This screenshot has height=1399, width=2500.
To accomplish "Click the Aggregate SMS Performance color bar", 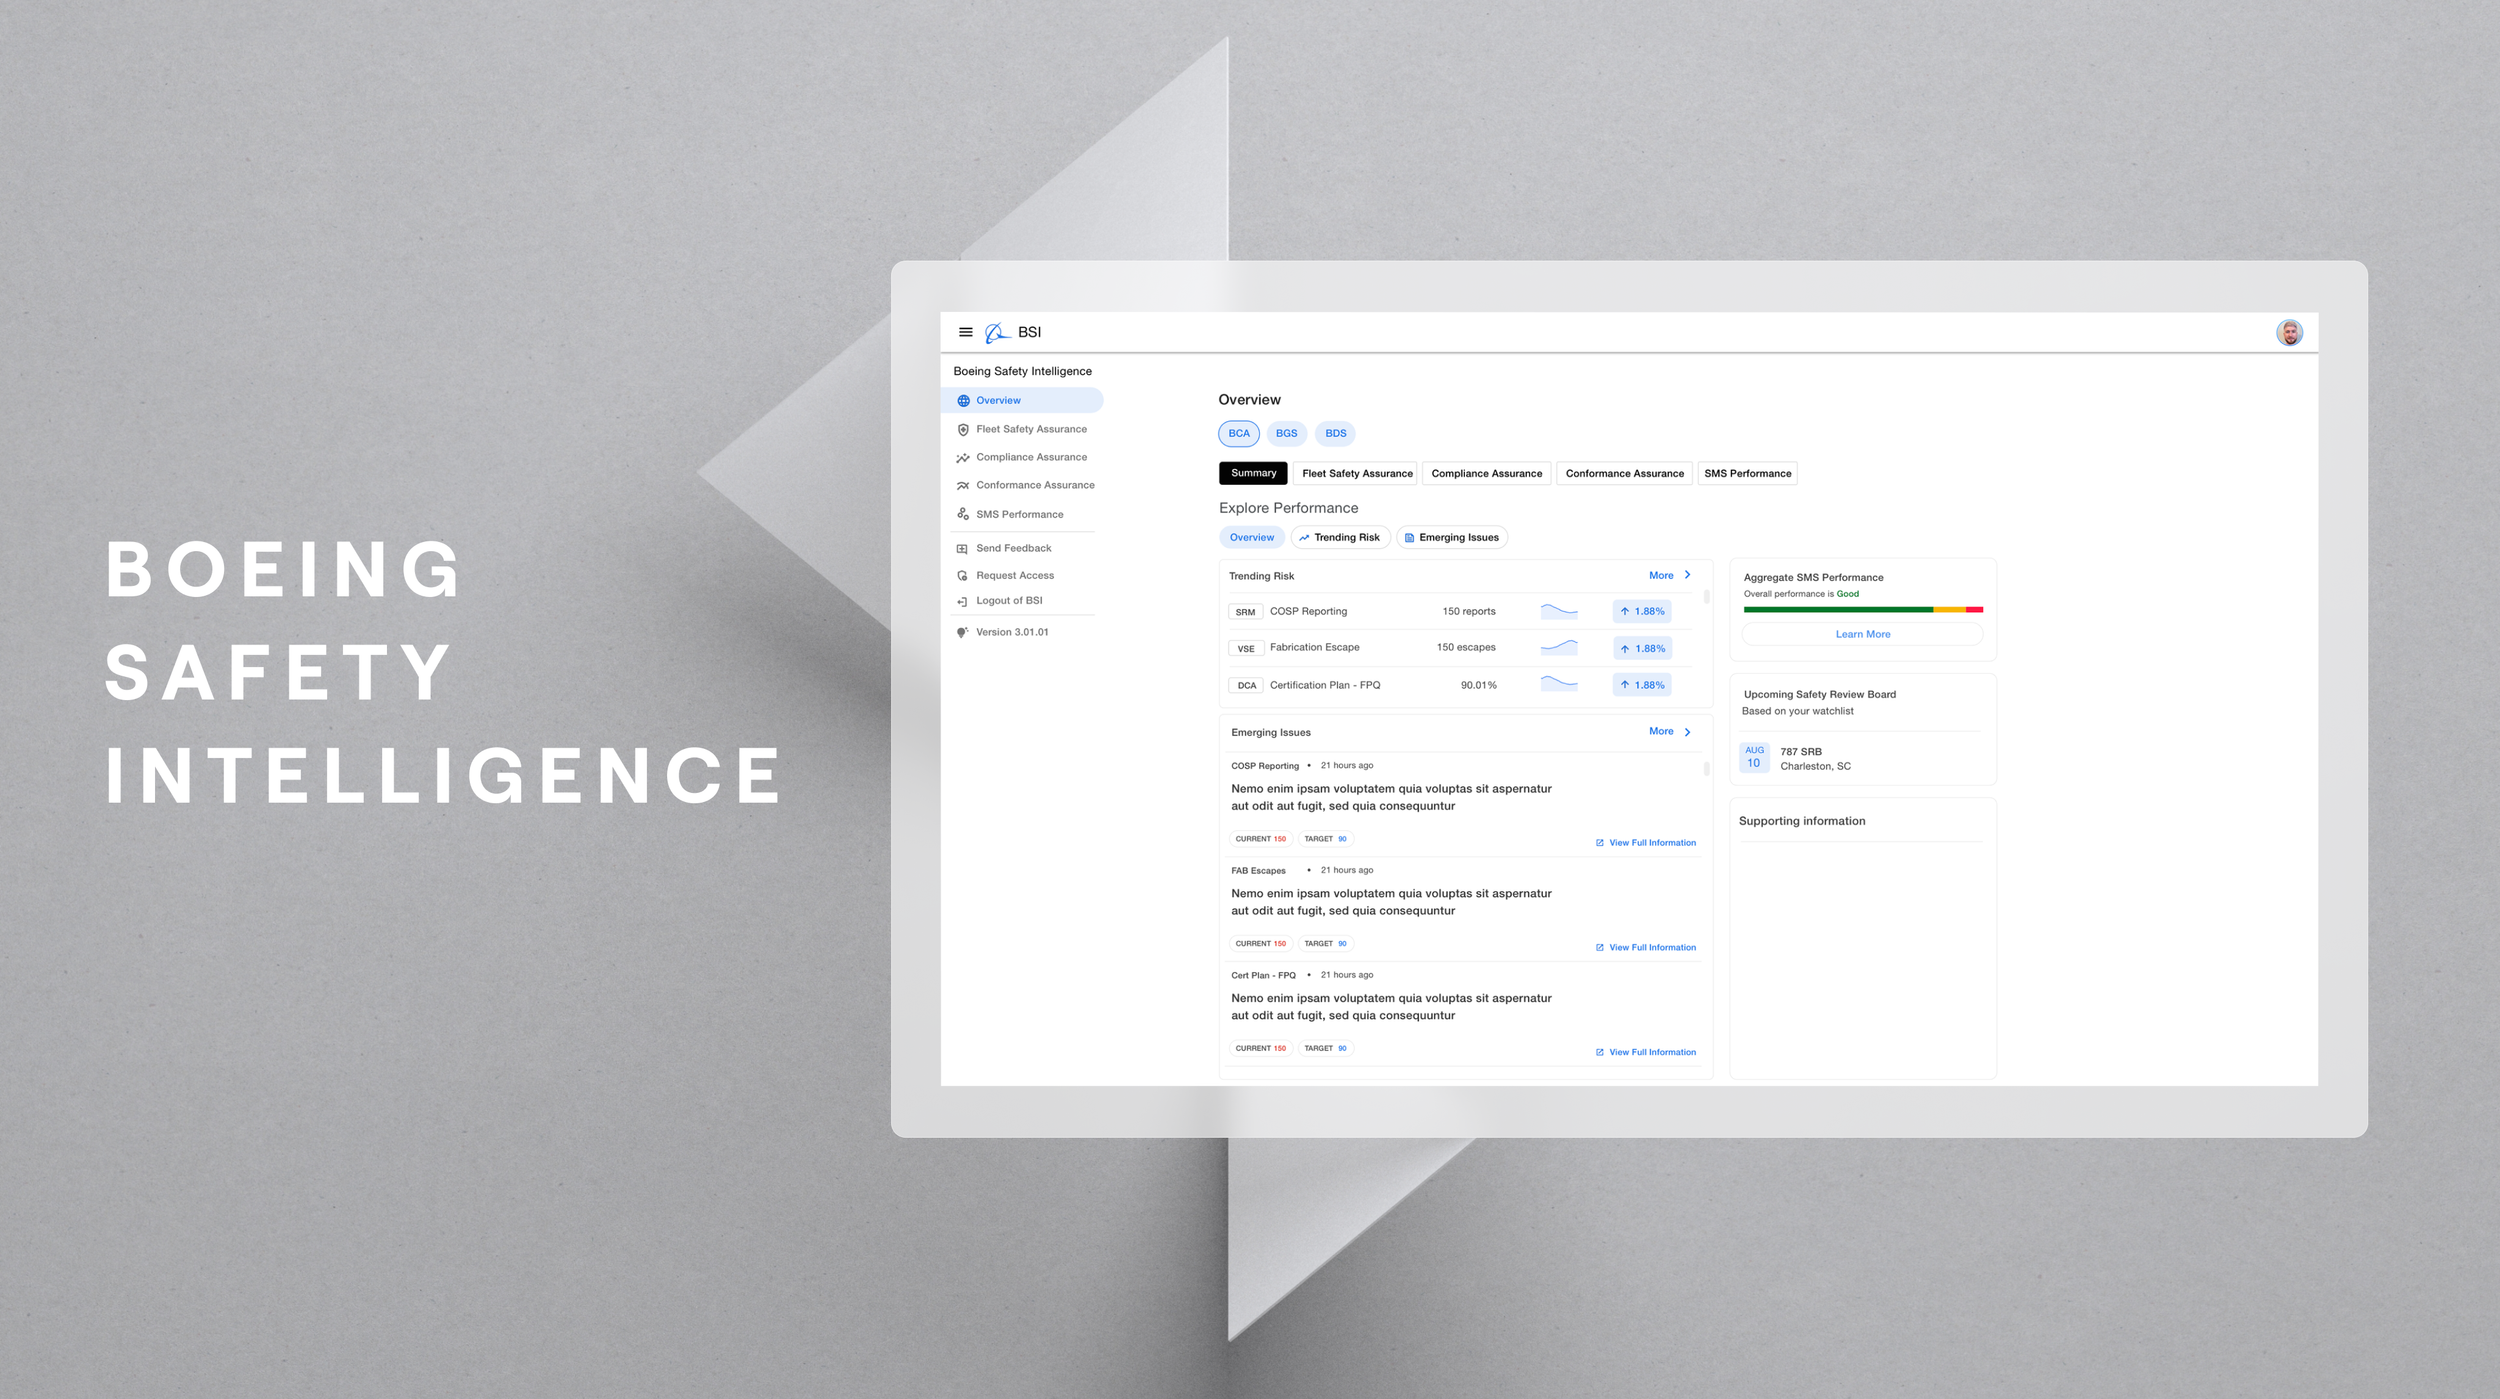I will pyautogui.click(x=1862, y=609).
